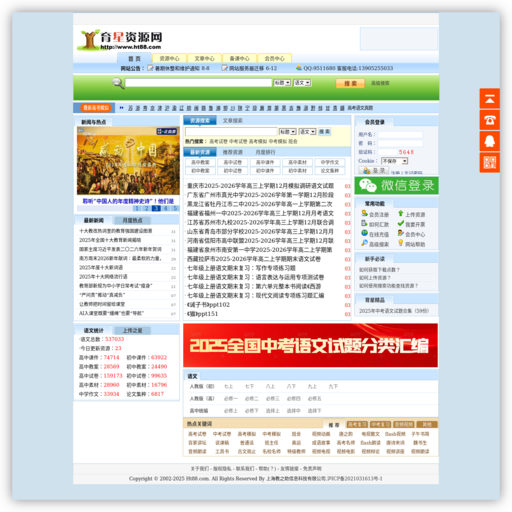Open the 语文 dropdown in green search bar
512x512 pixels.
[x=302, y=83]
